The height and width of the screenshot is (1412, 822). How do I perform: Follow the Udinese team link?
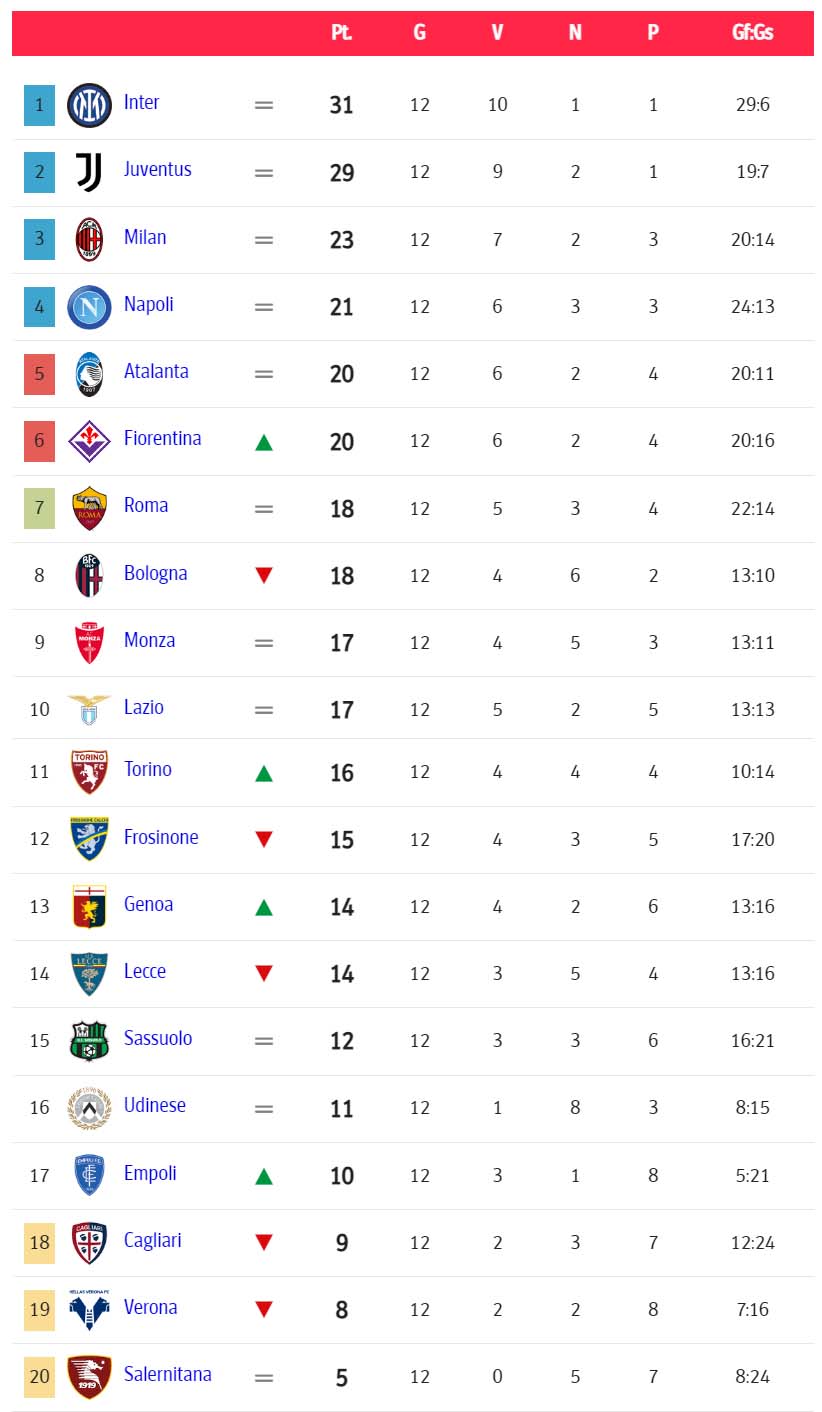(155, 1105)
